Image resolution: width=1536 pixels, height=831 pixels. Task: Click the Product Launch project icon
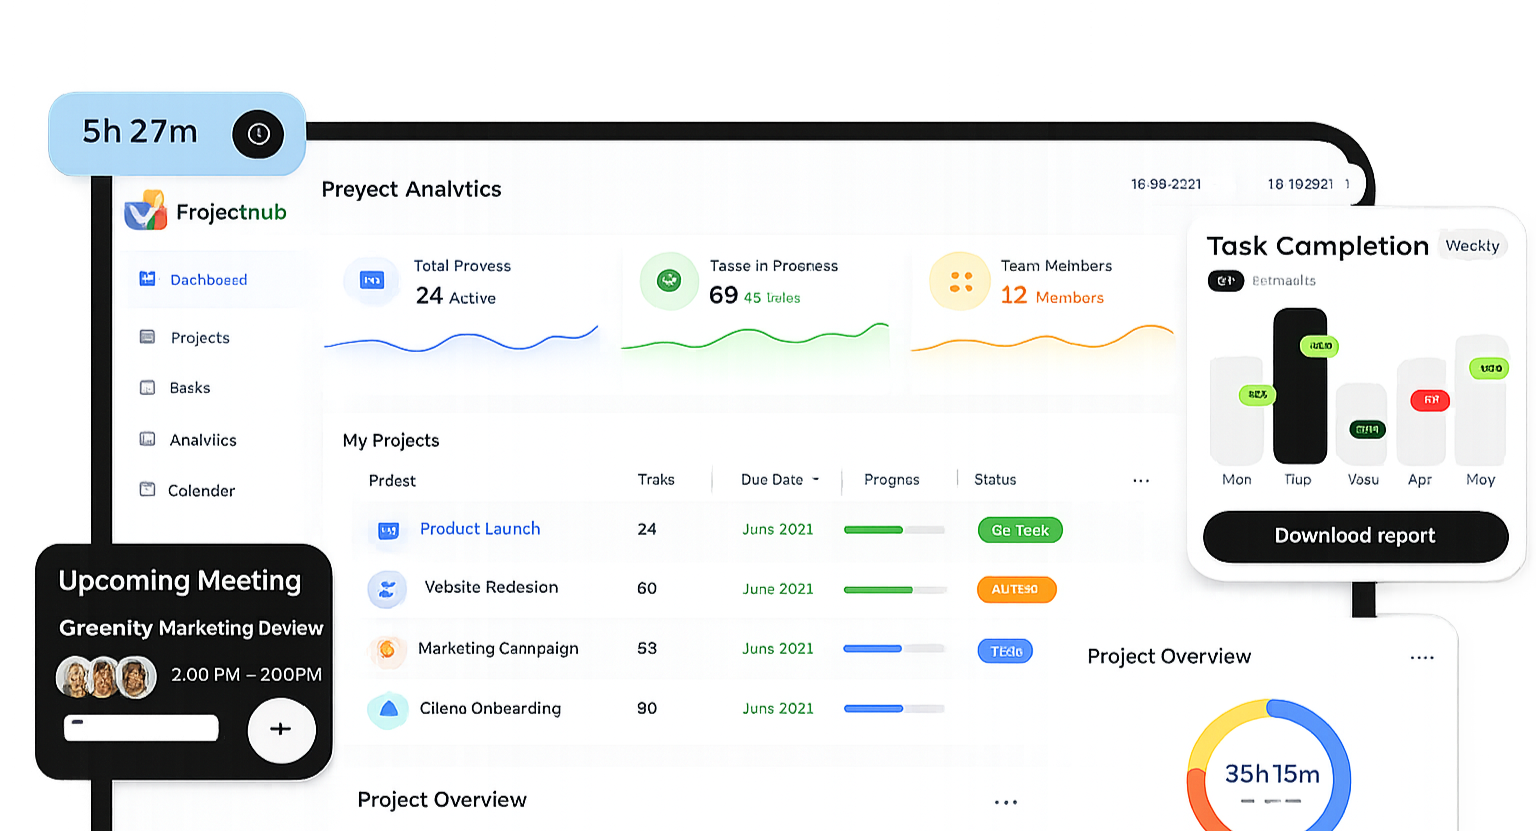click(389, 530)
